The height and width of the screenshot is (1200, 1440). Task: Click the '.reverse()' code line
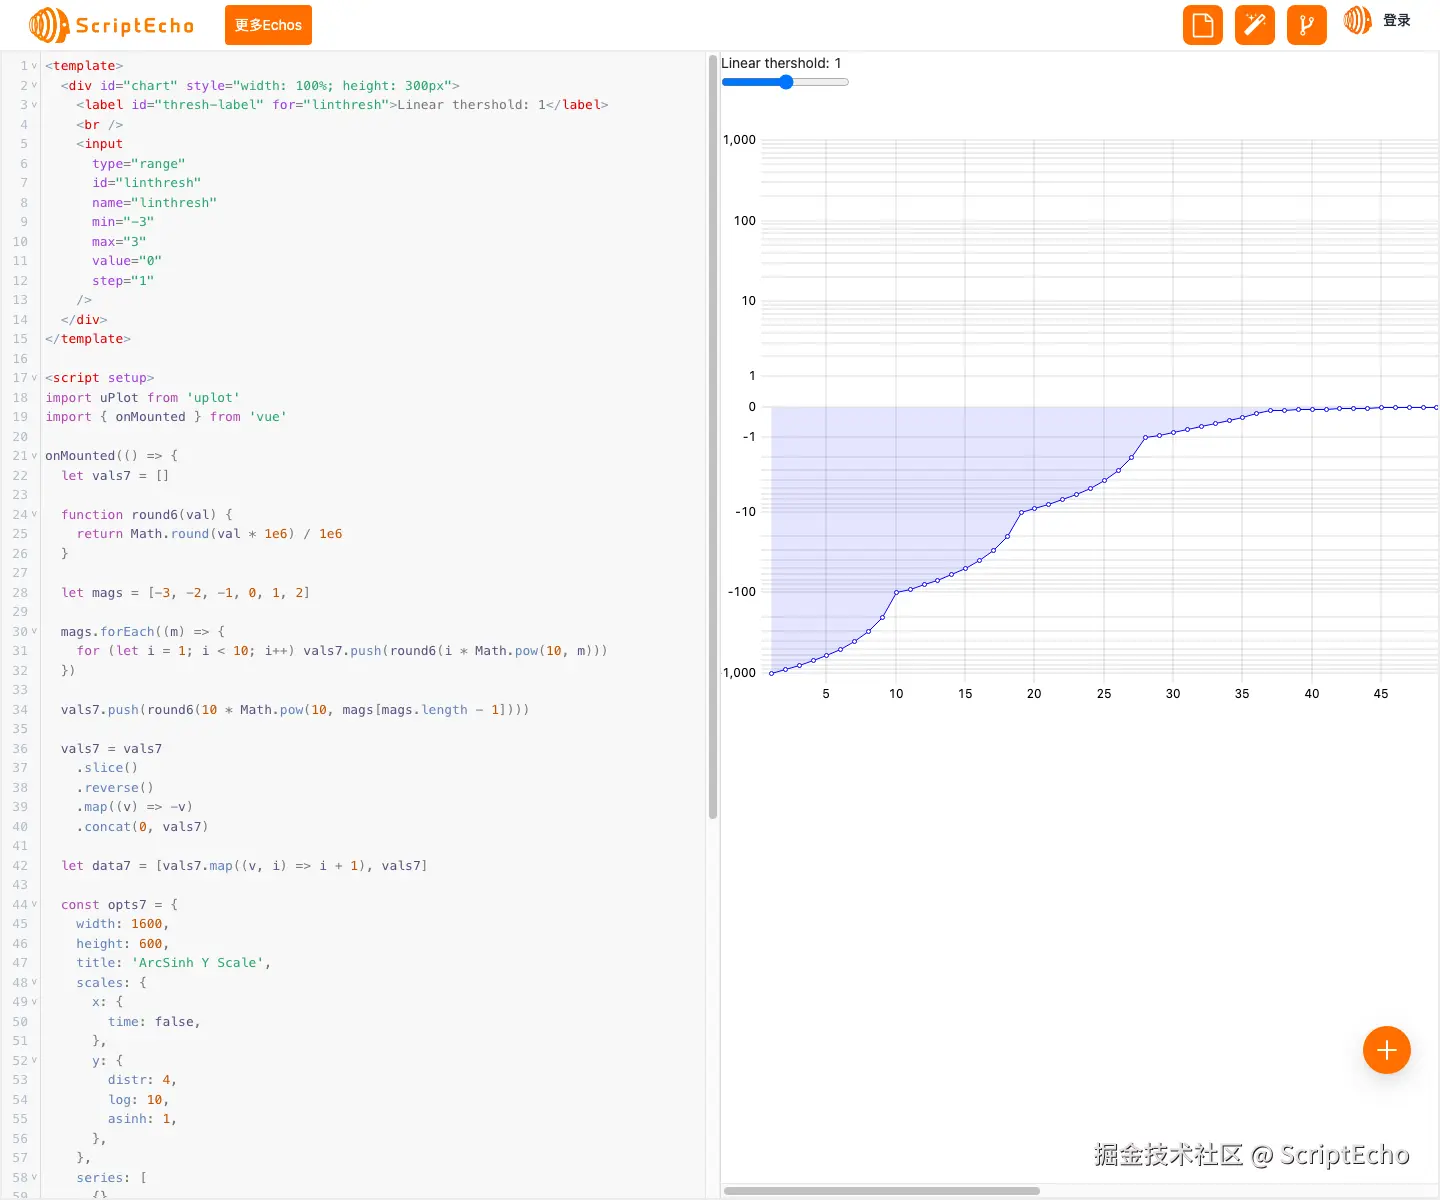(x=115, y=788)
